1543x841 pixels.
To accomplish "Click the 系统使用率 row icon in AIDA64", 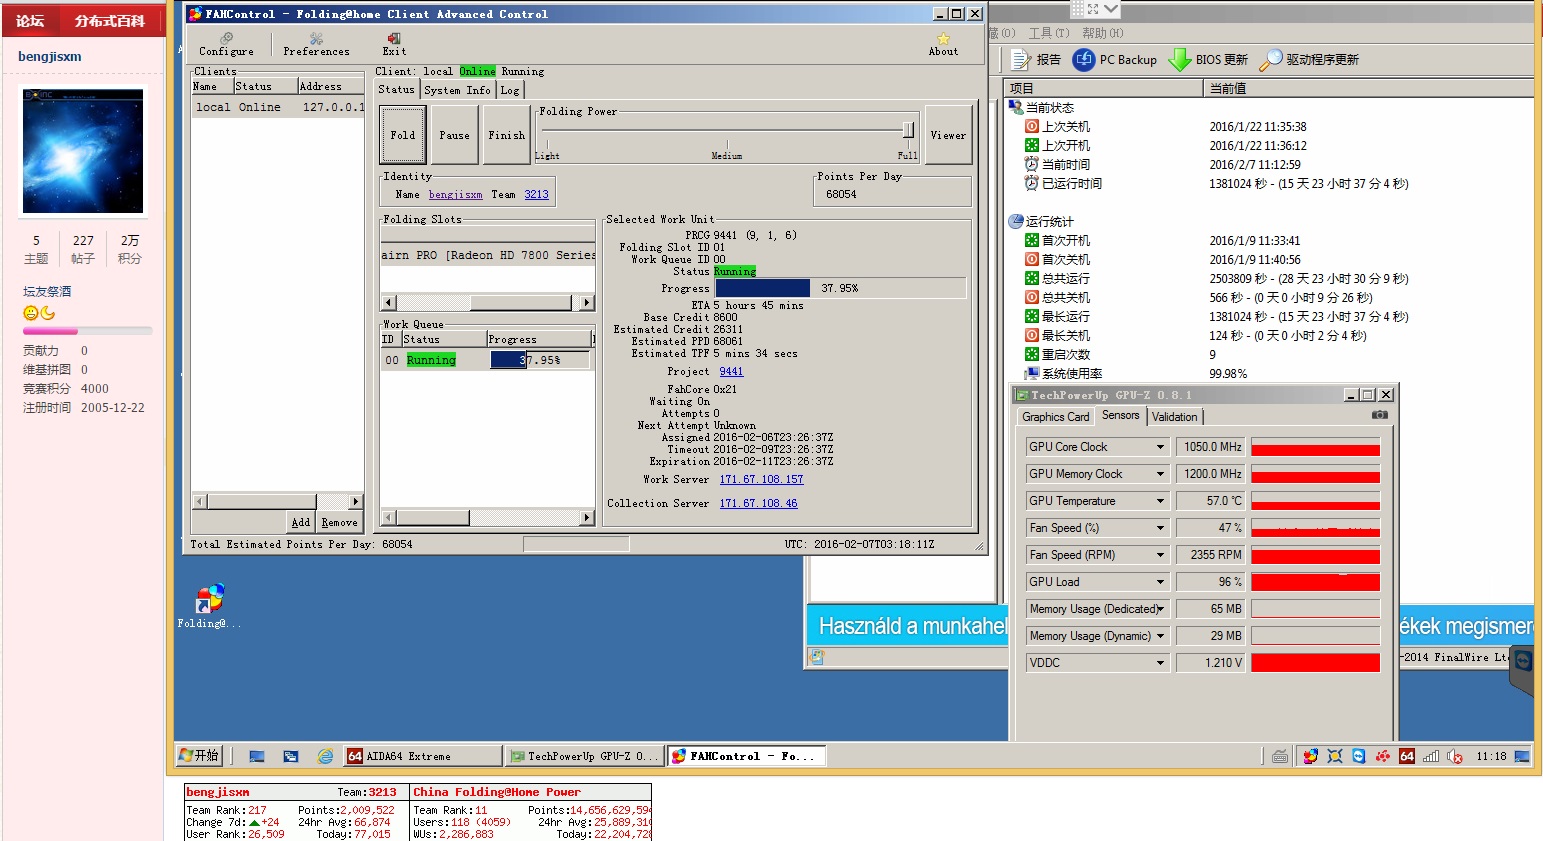I will [1032, 373].
